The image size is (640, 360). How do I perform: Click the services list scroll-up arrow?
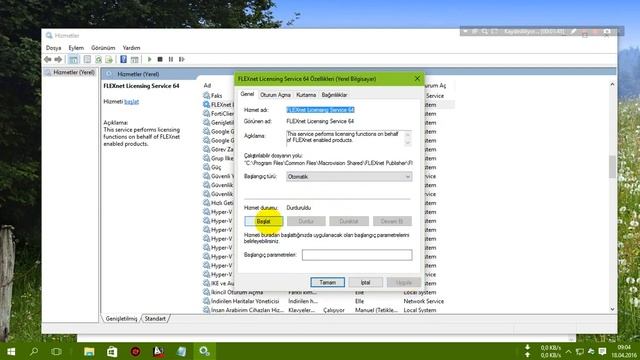[x=612, y=84]
